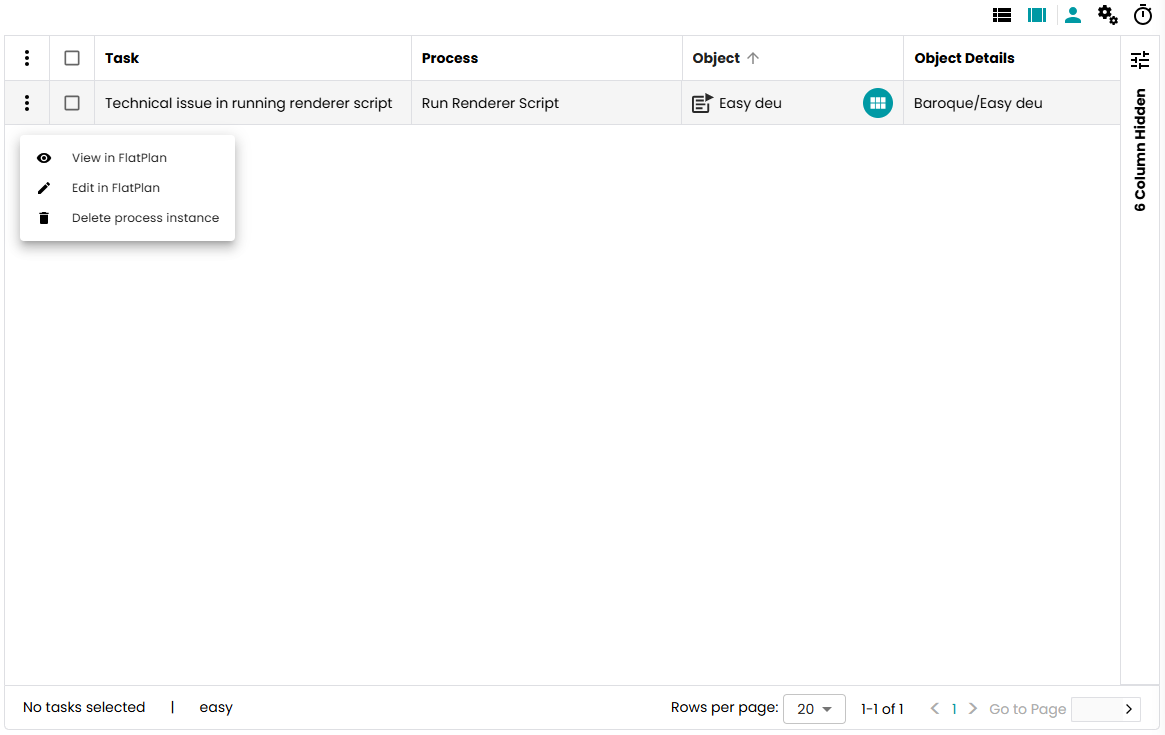Switch to column board view icon
This screenshot has width=1165, height=735.
click(1037, 15)
